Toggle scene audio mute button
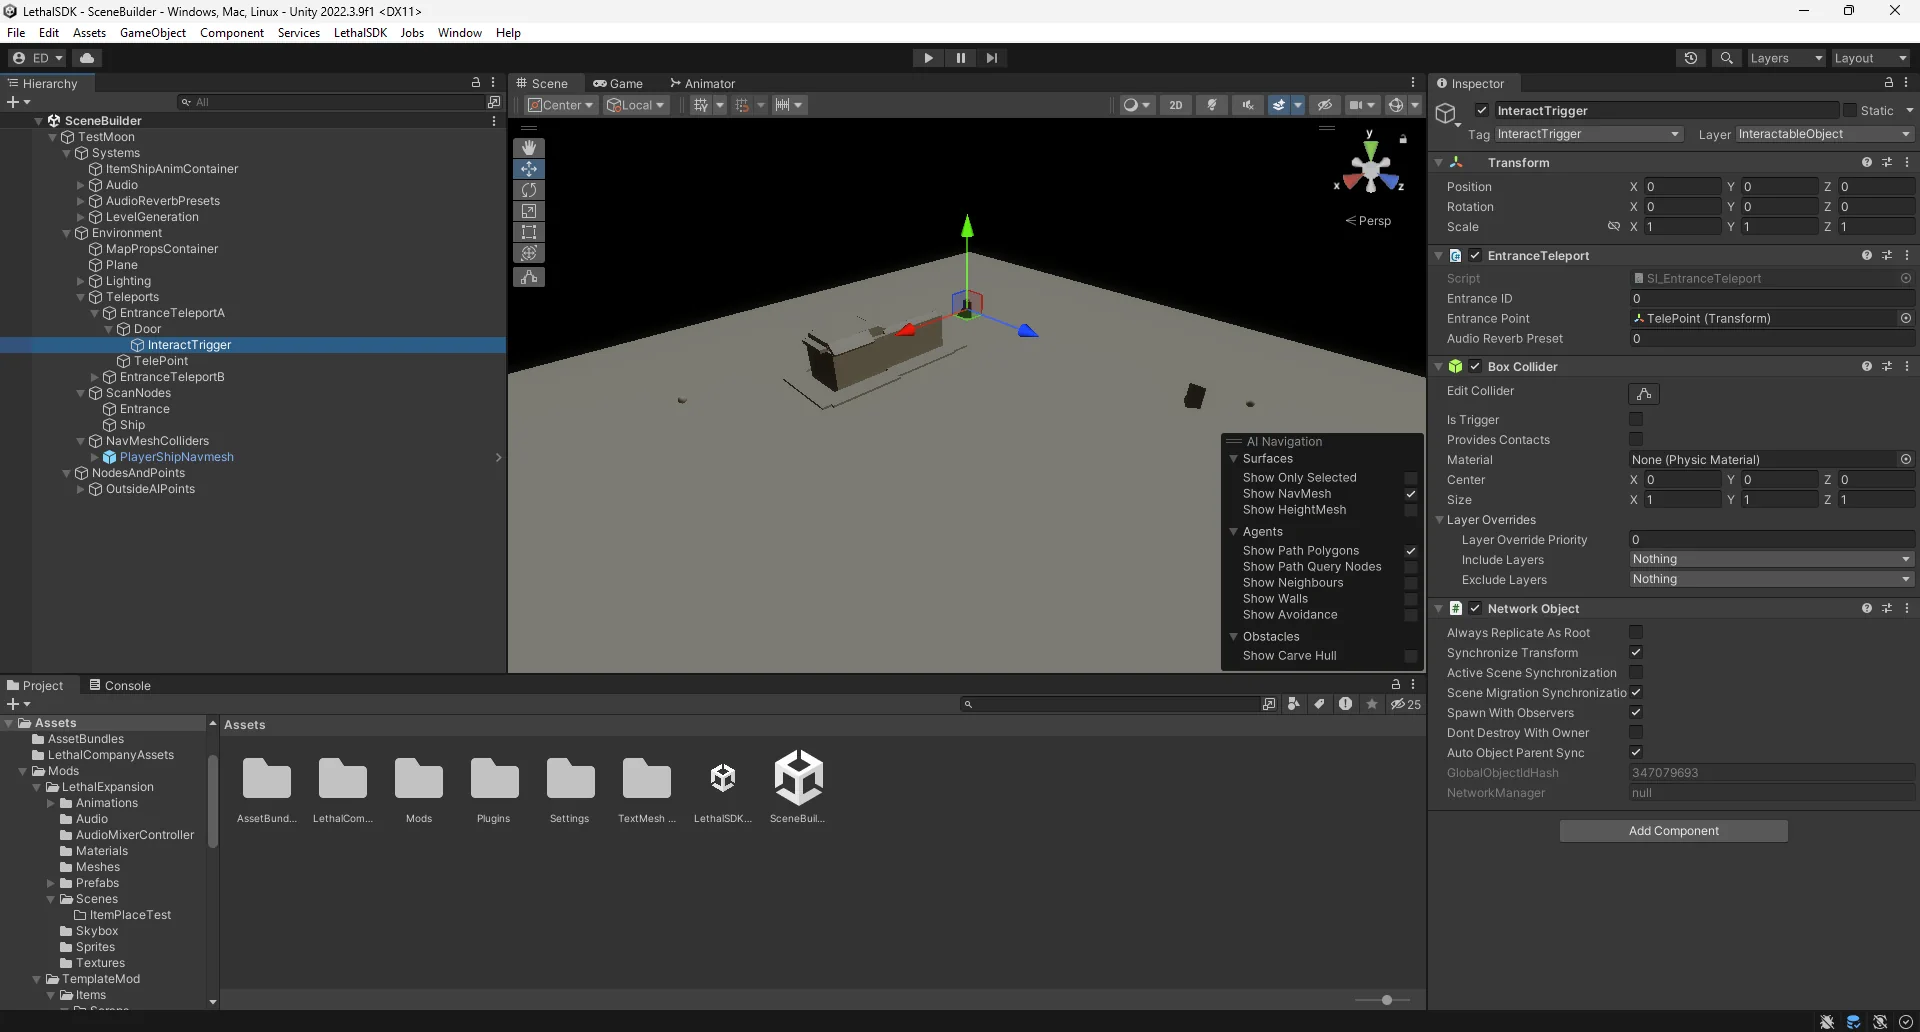The image size is (1920, 1032). (1248, 105)
